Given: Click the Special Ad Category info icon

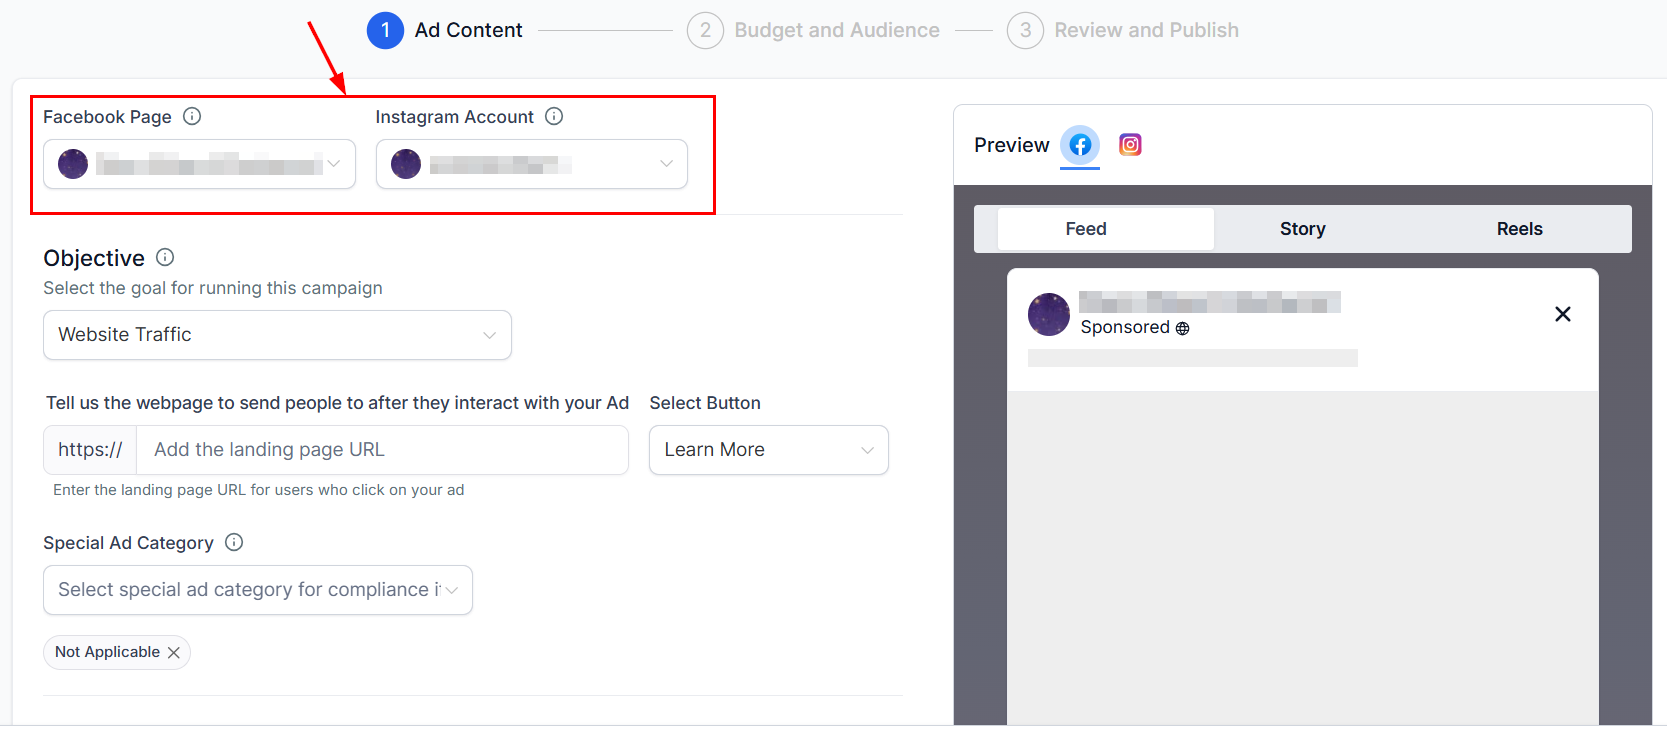Looking at the screenshot, I should click(234, 543).
